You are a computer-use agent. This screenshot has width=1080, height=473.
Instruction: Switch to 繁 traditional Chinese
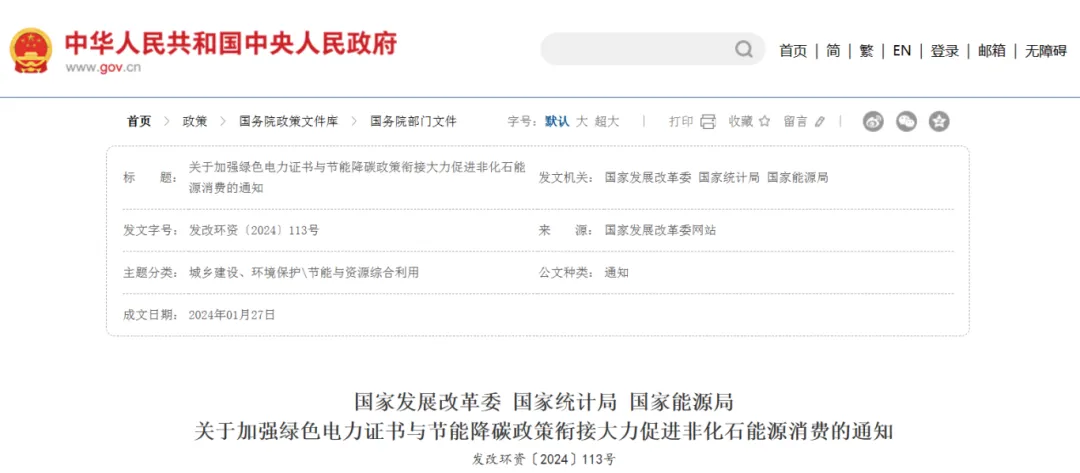(866, 51)
